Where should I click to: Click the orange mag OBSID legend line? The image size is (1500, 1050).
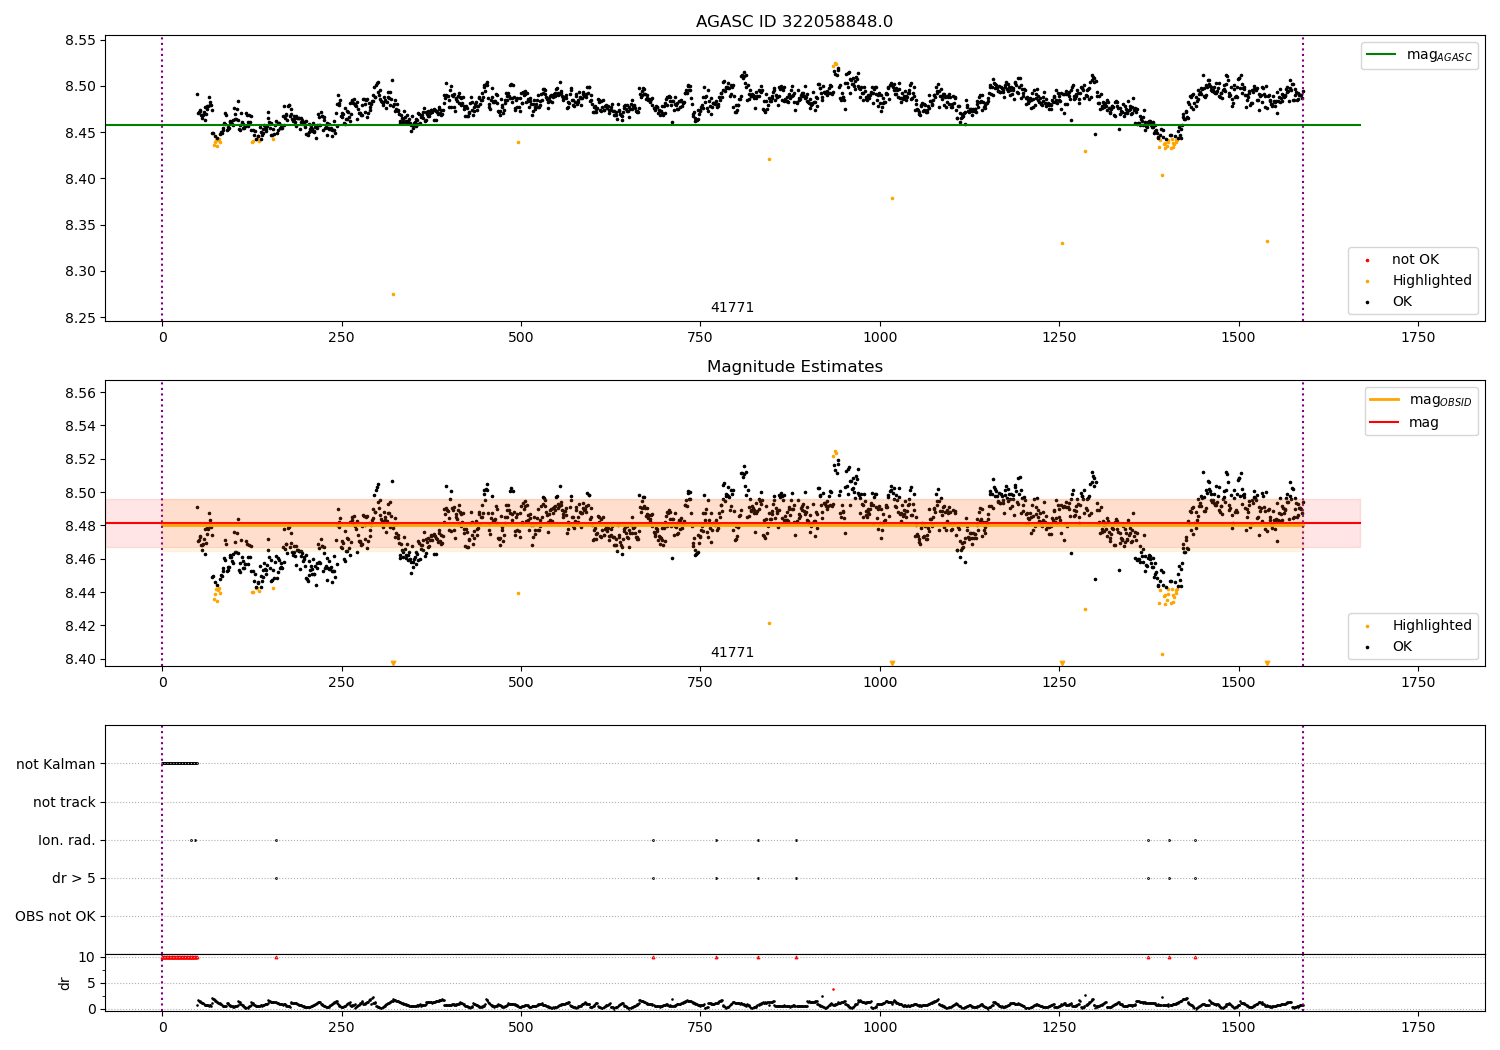tap(1385, 400)
